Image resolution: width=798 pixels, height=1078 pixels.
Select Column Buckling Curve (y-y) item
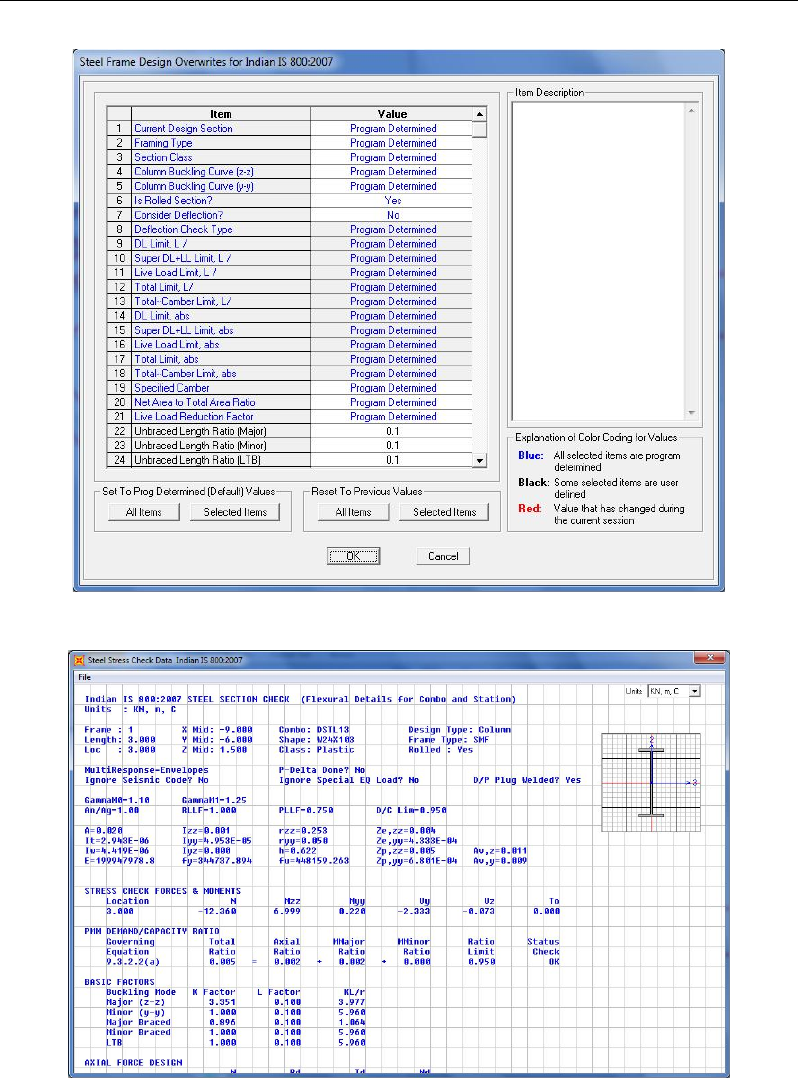[221, 186]
